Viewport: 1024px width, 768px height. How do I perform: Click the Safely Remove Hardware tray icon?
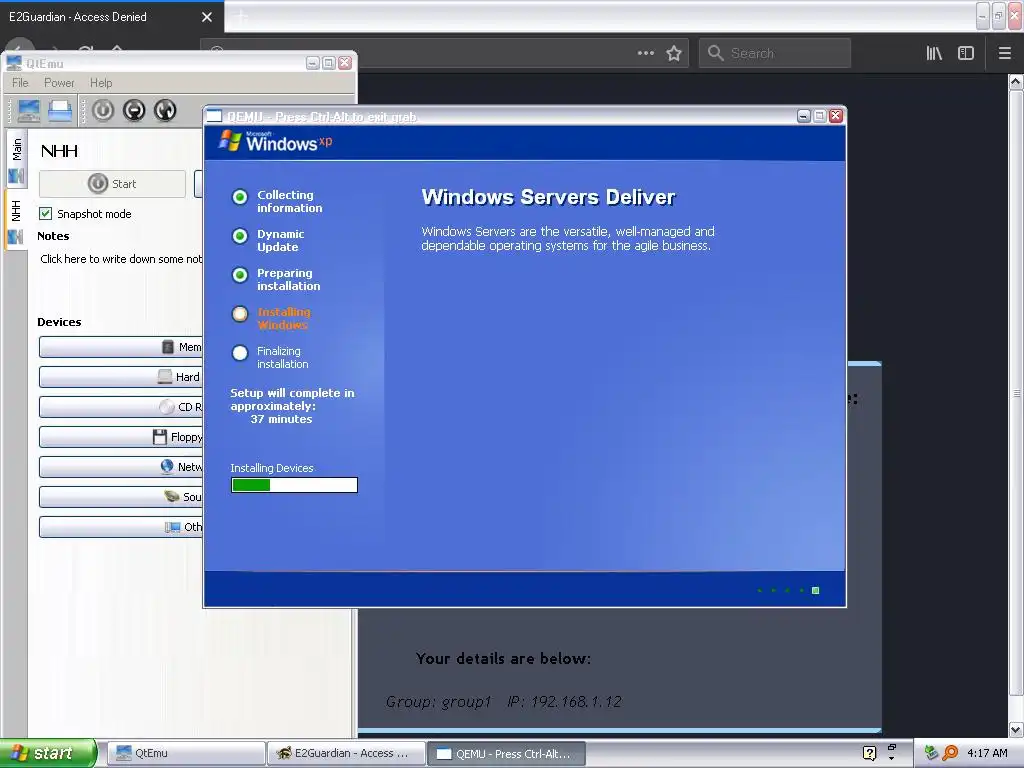pos(931,753)
